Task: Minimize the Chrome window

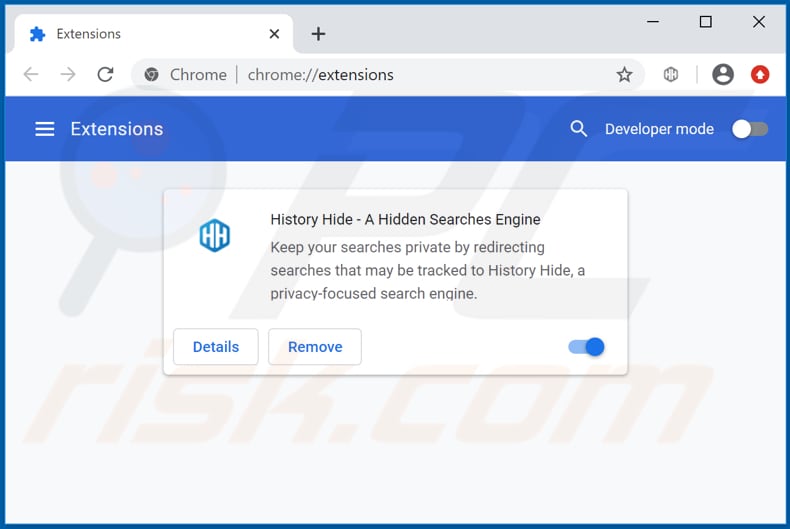Action: click(653, 22)
